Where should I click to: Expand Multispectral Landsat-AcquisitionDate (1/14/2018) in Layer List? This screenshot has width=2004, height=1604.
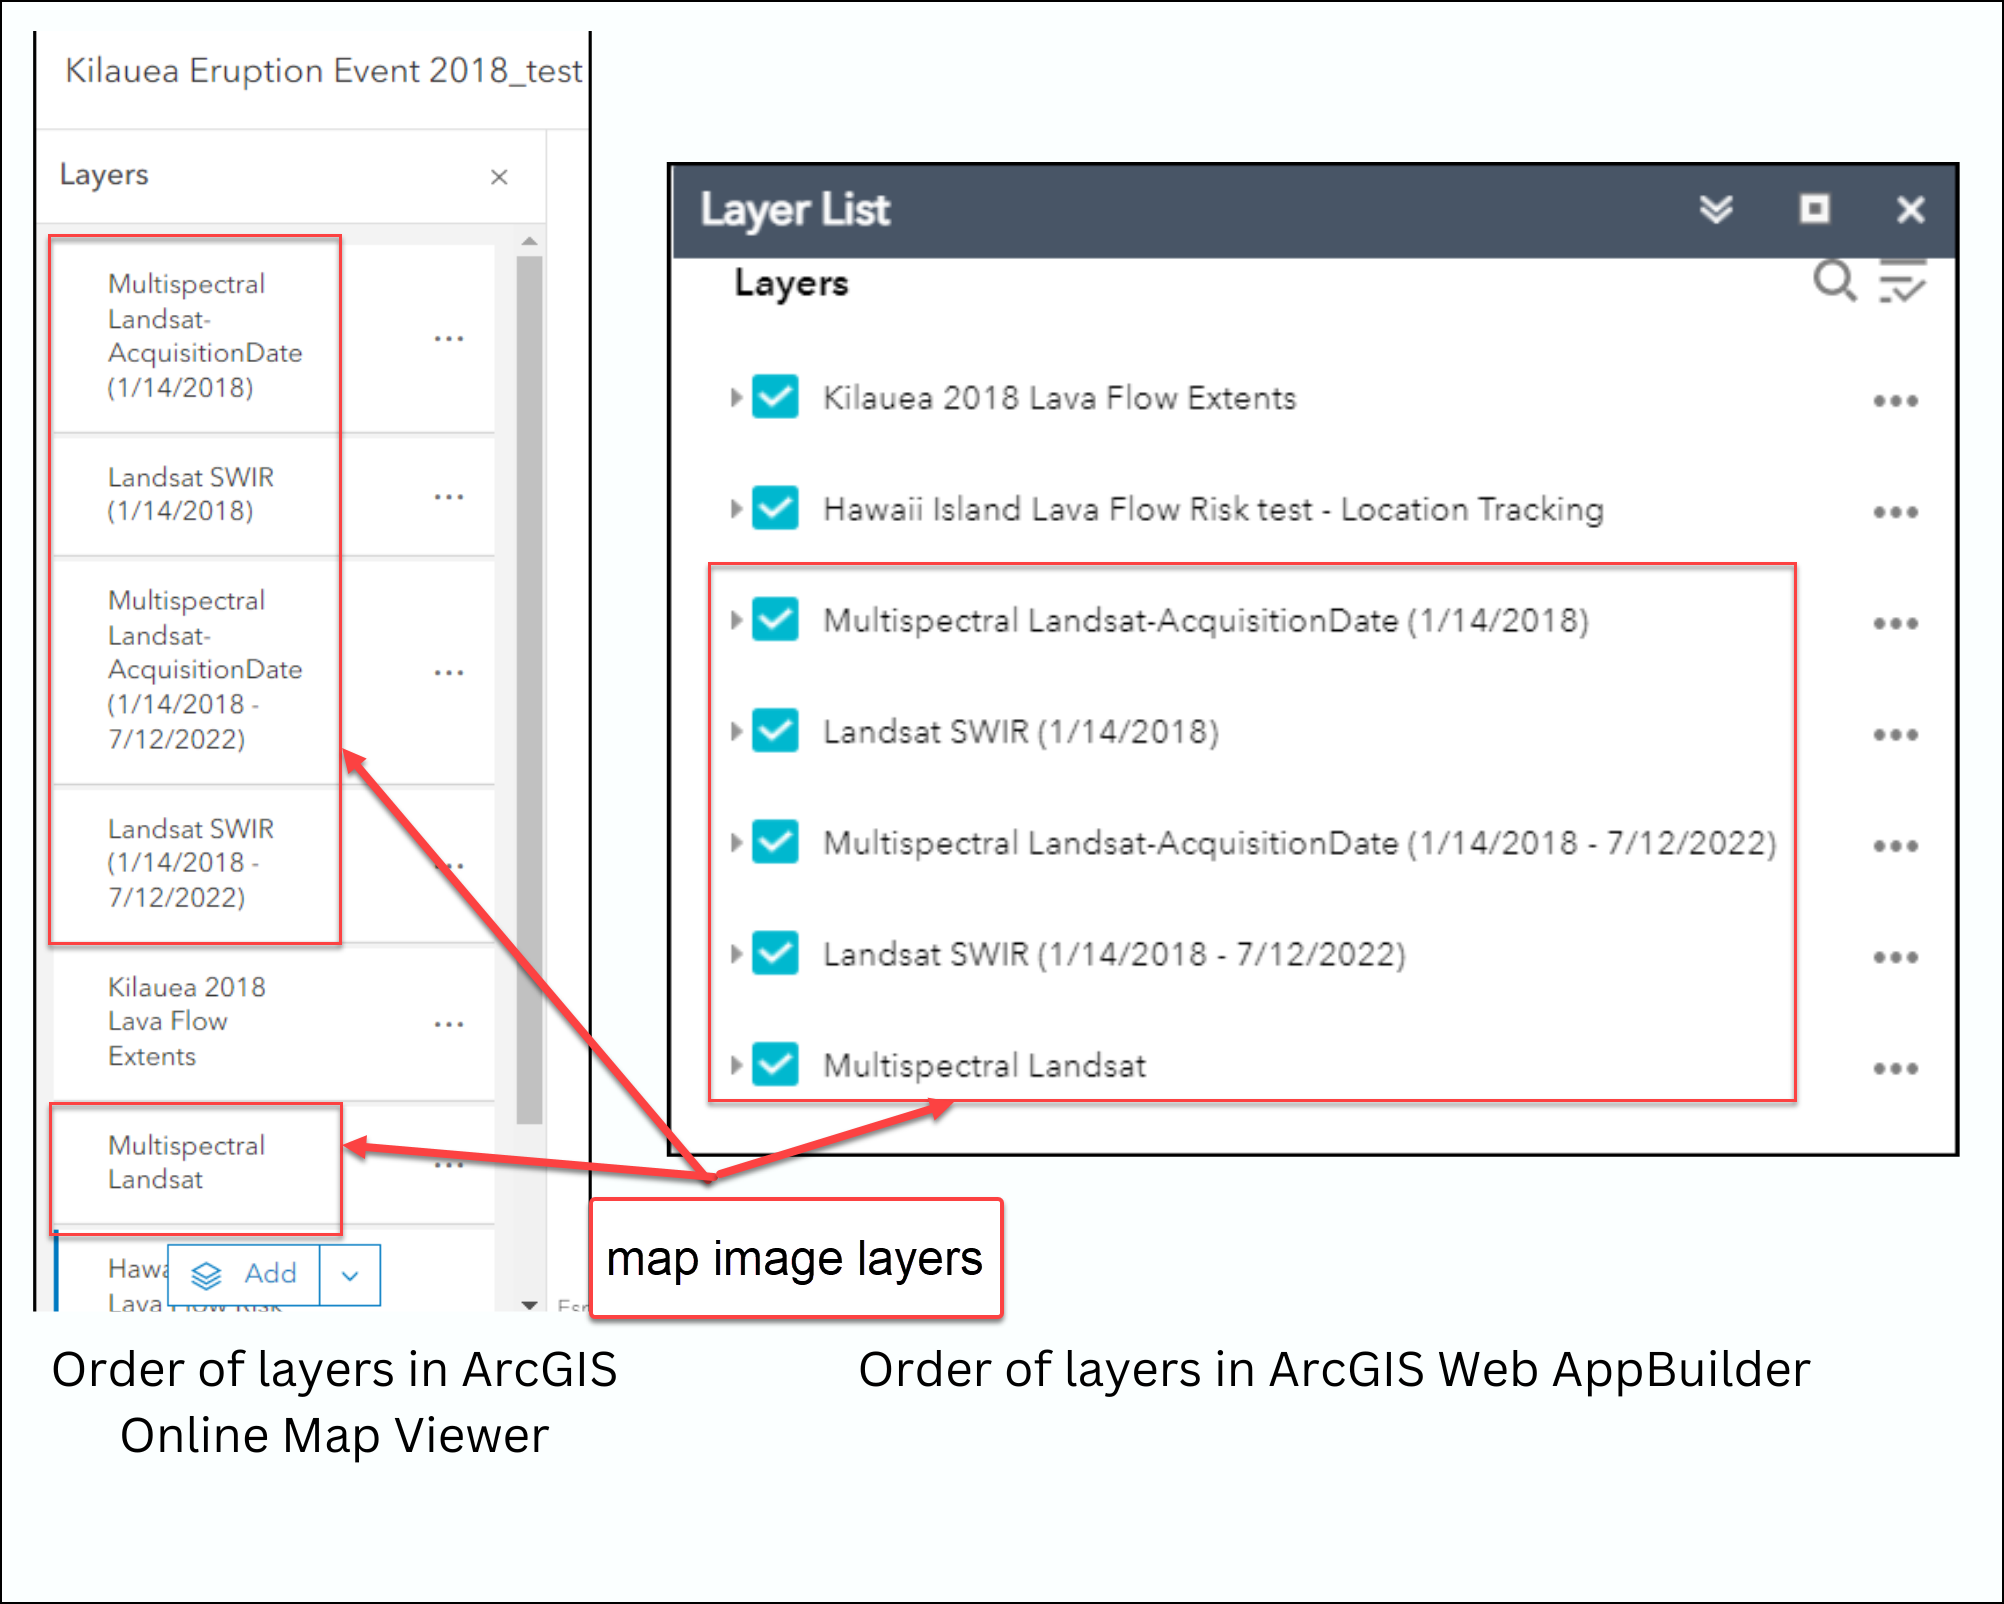coord(736,620)
